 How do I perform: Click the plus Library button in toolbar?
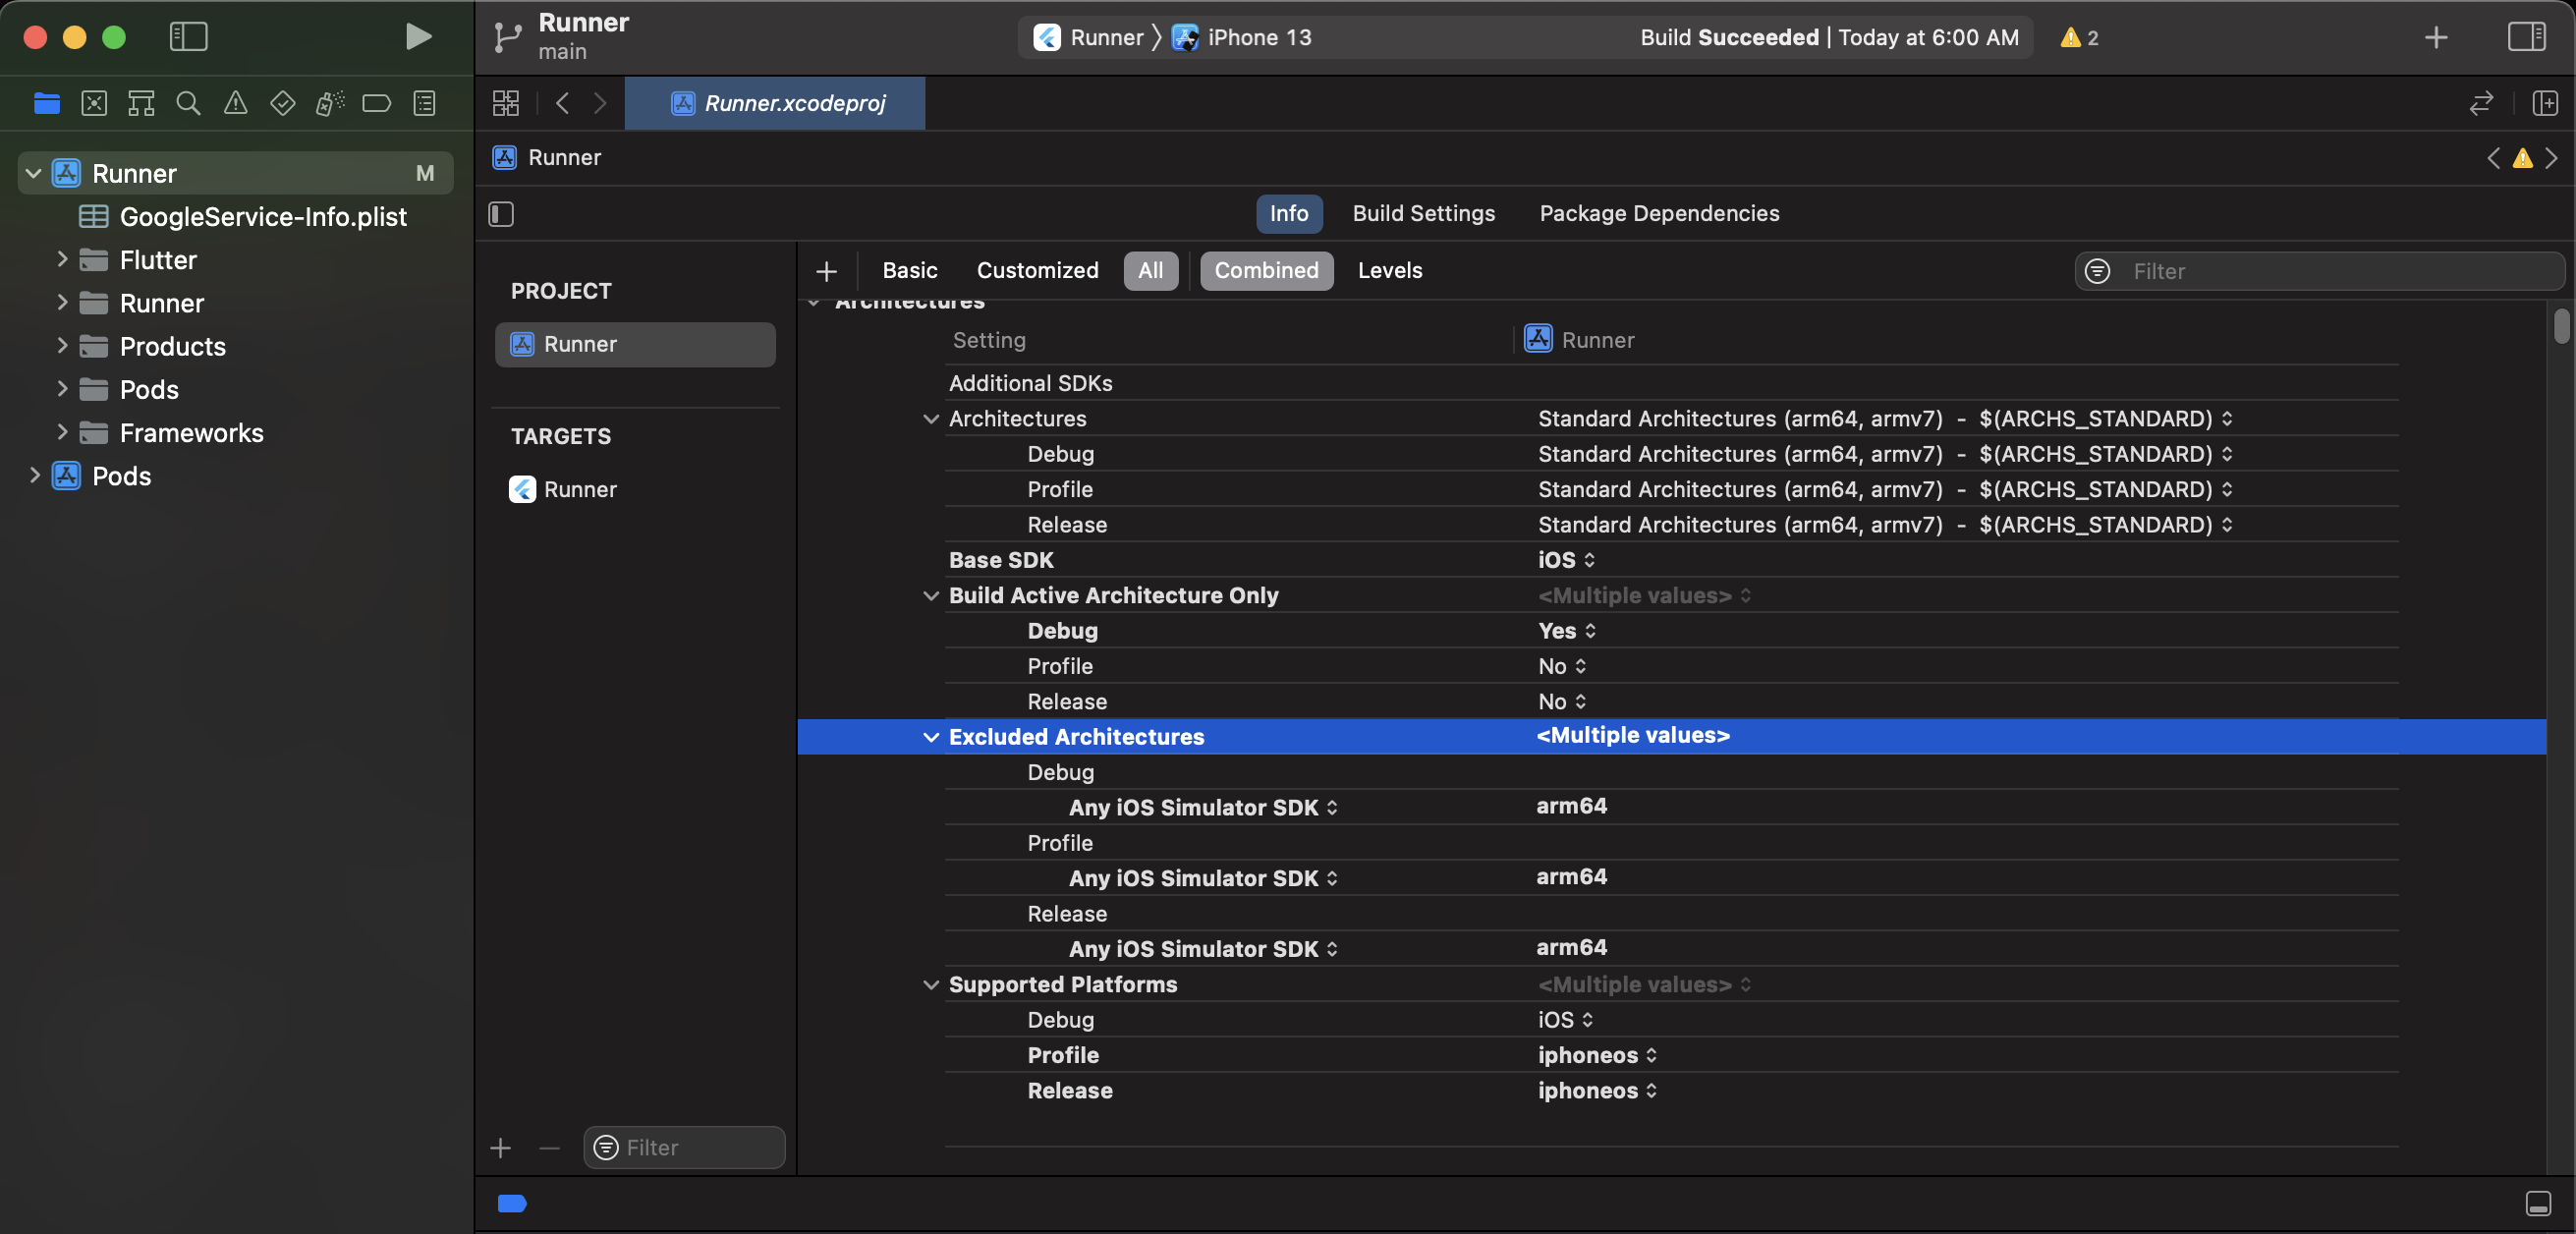2436,37
